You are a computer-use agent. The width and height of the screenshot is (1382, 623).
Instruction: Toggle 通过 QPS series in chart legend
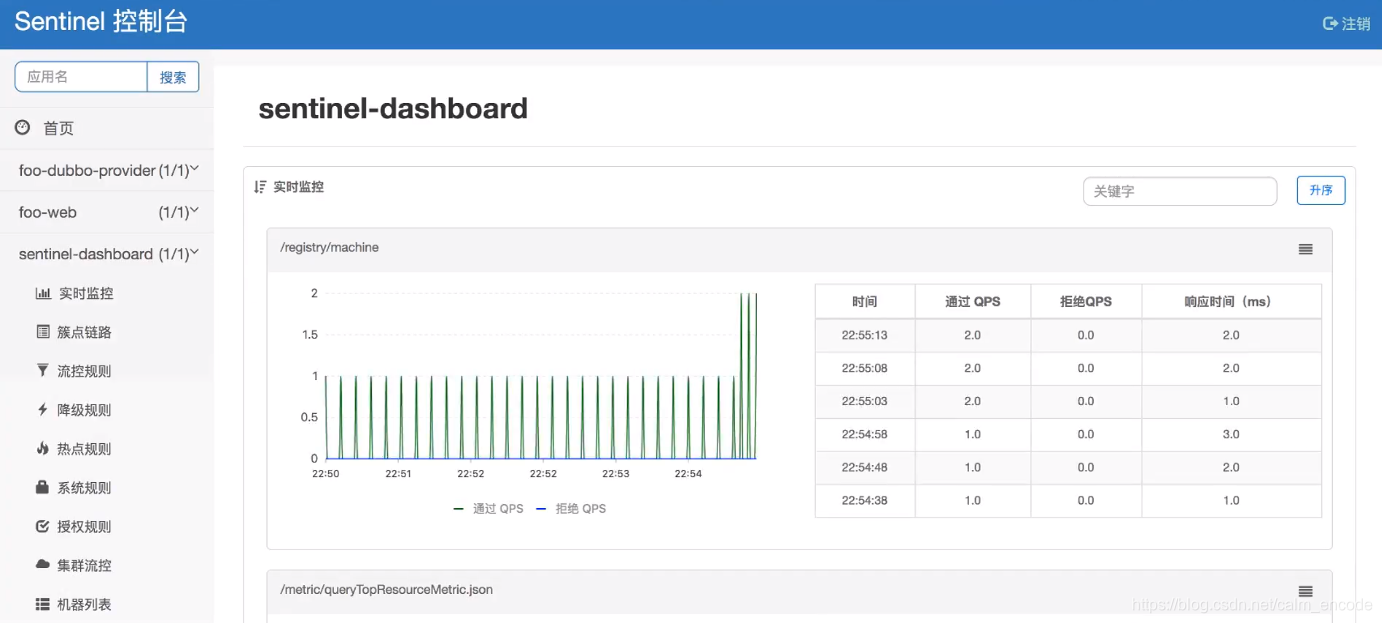488,508
